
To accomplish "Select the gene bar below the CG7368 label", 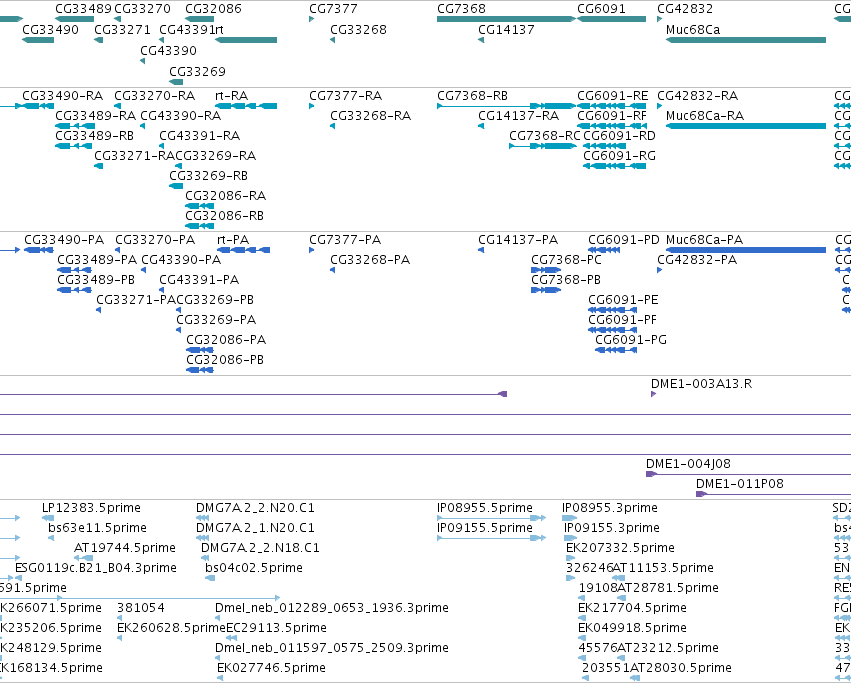I will (506, 19).
